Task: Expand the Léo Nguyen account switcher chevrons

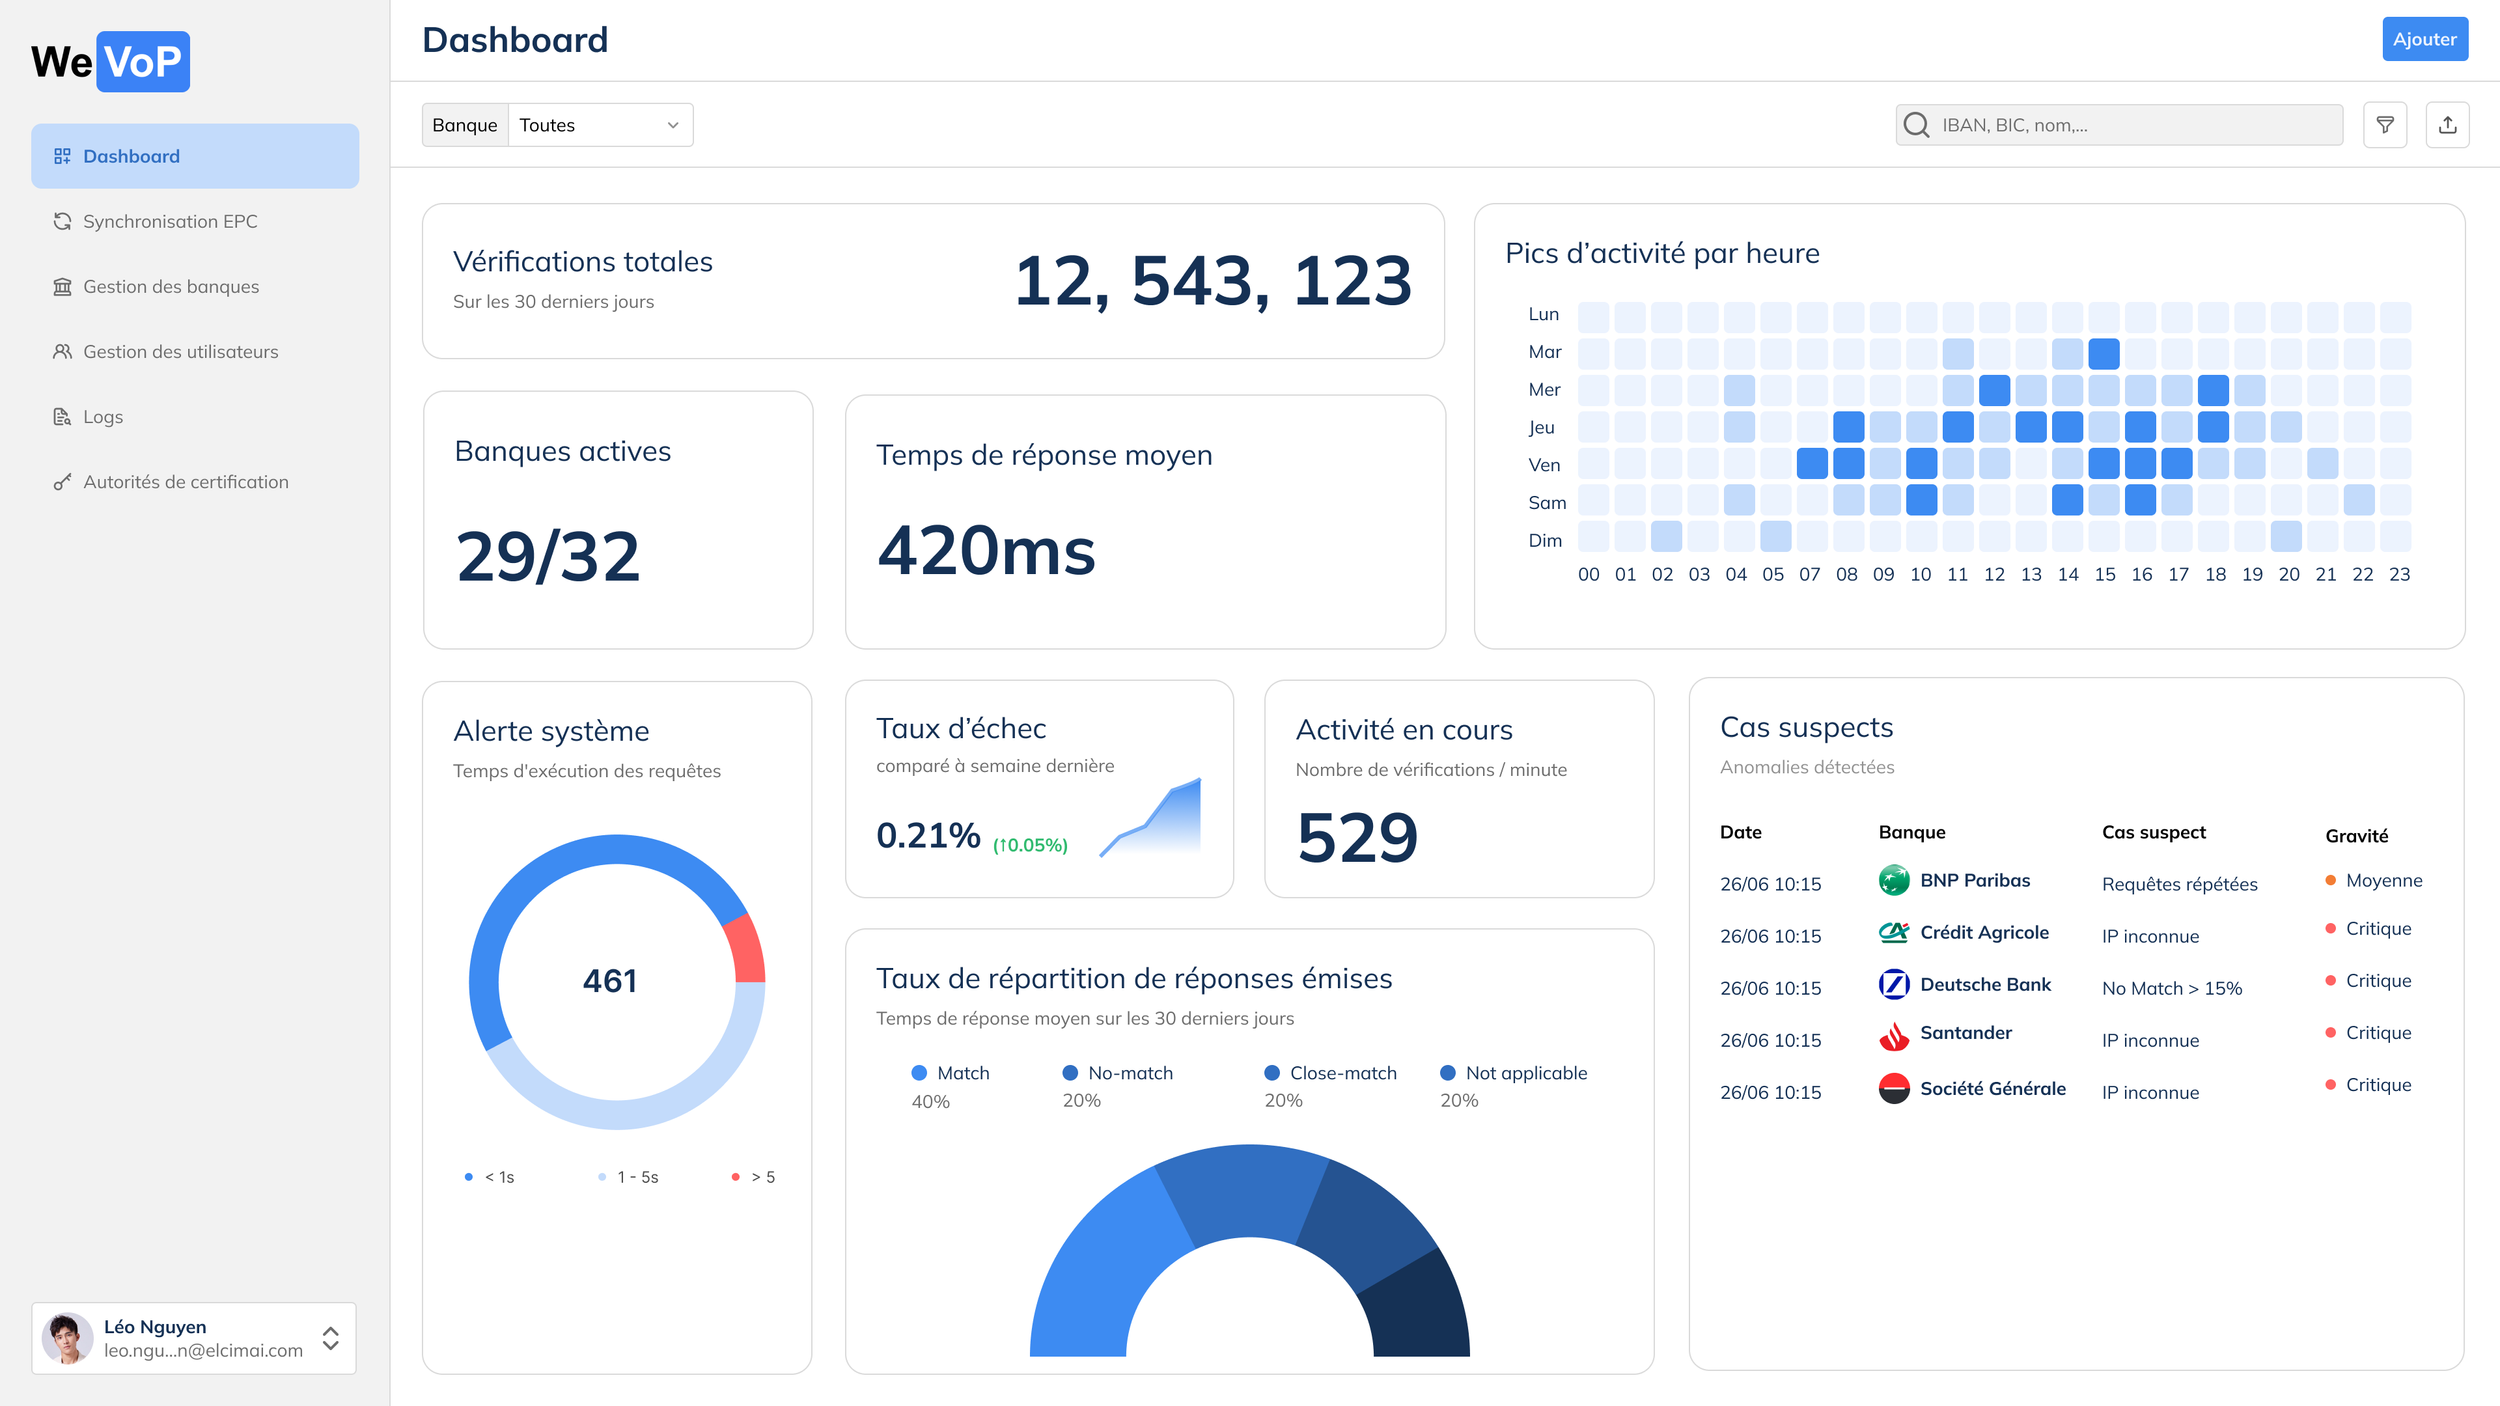Action: pyautogui.click(x=331, y=1338)
